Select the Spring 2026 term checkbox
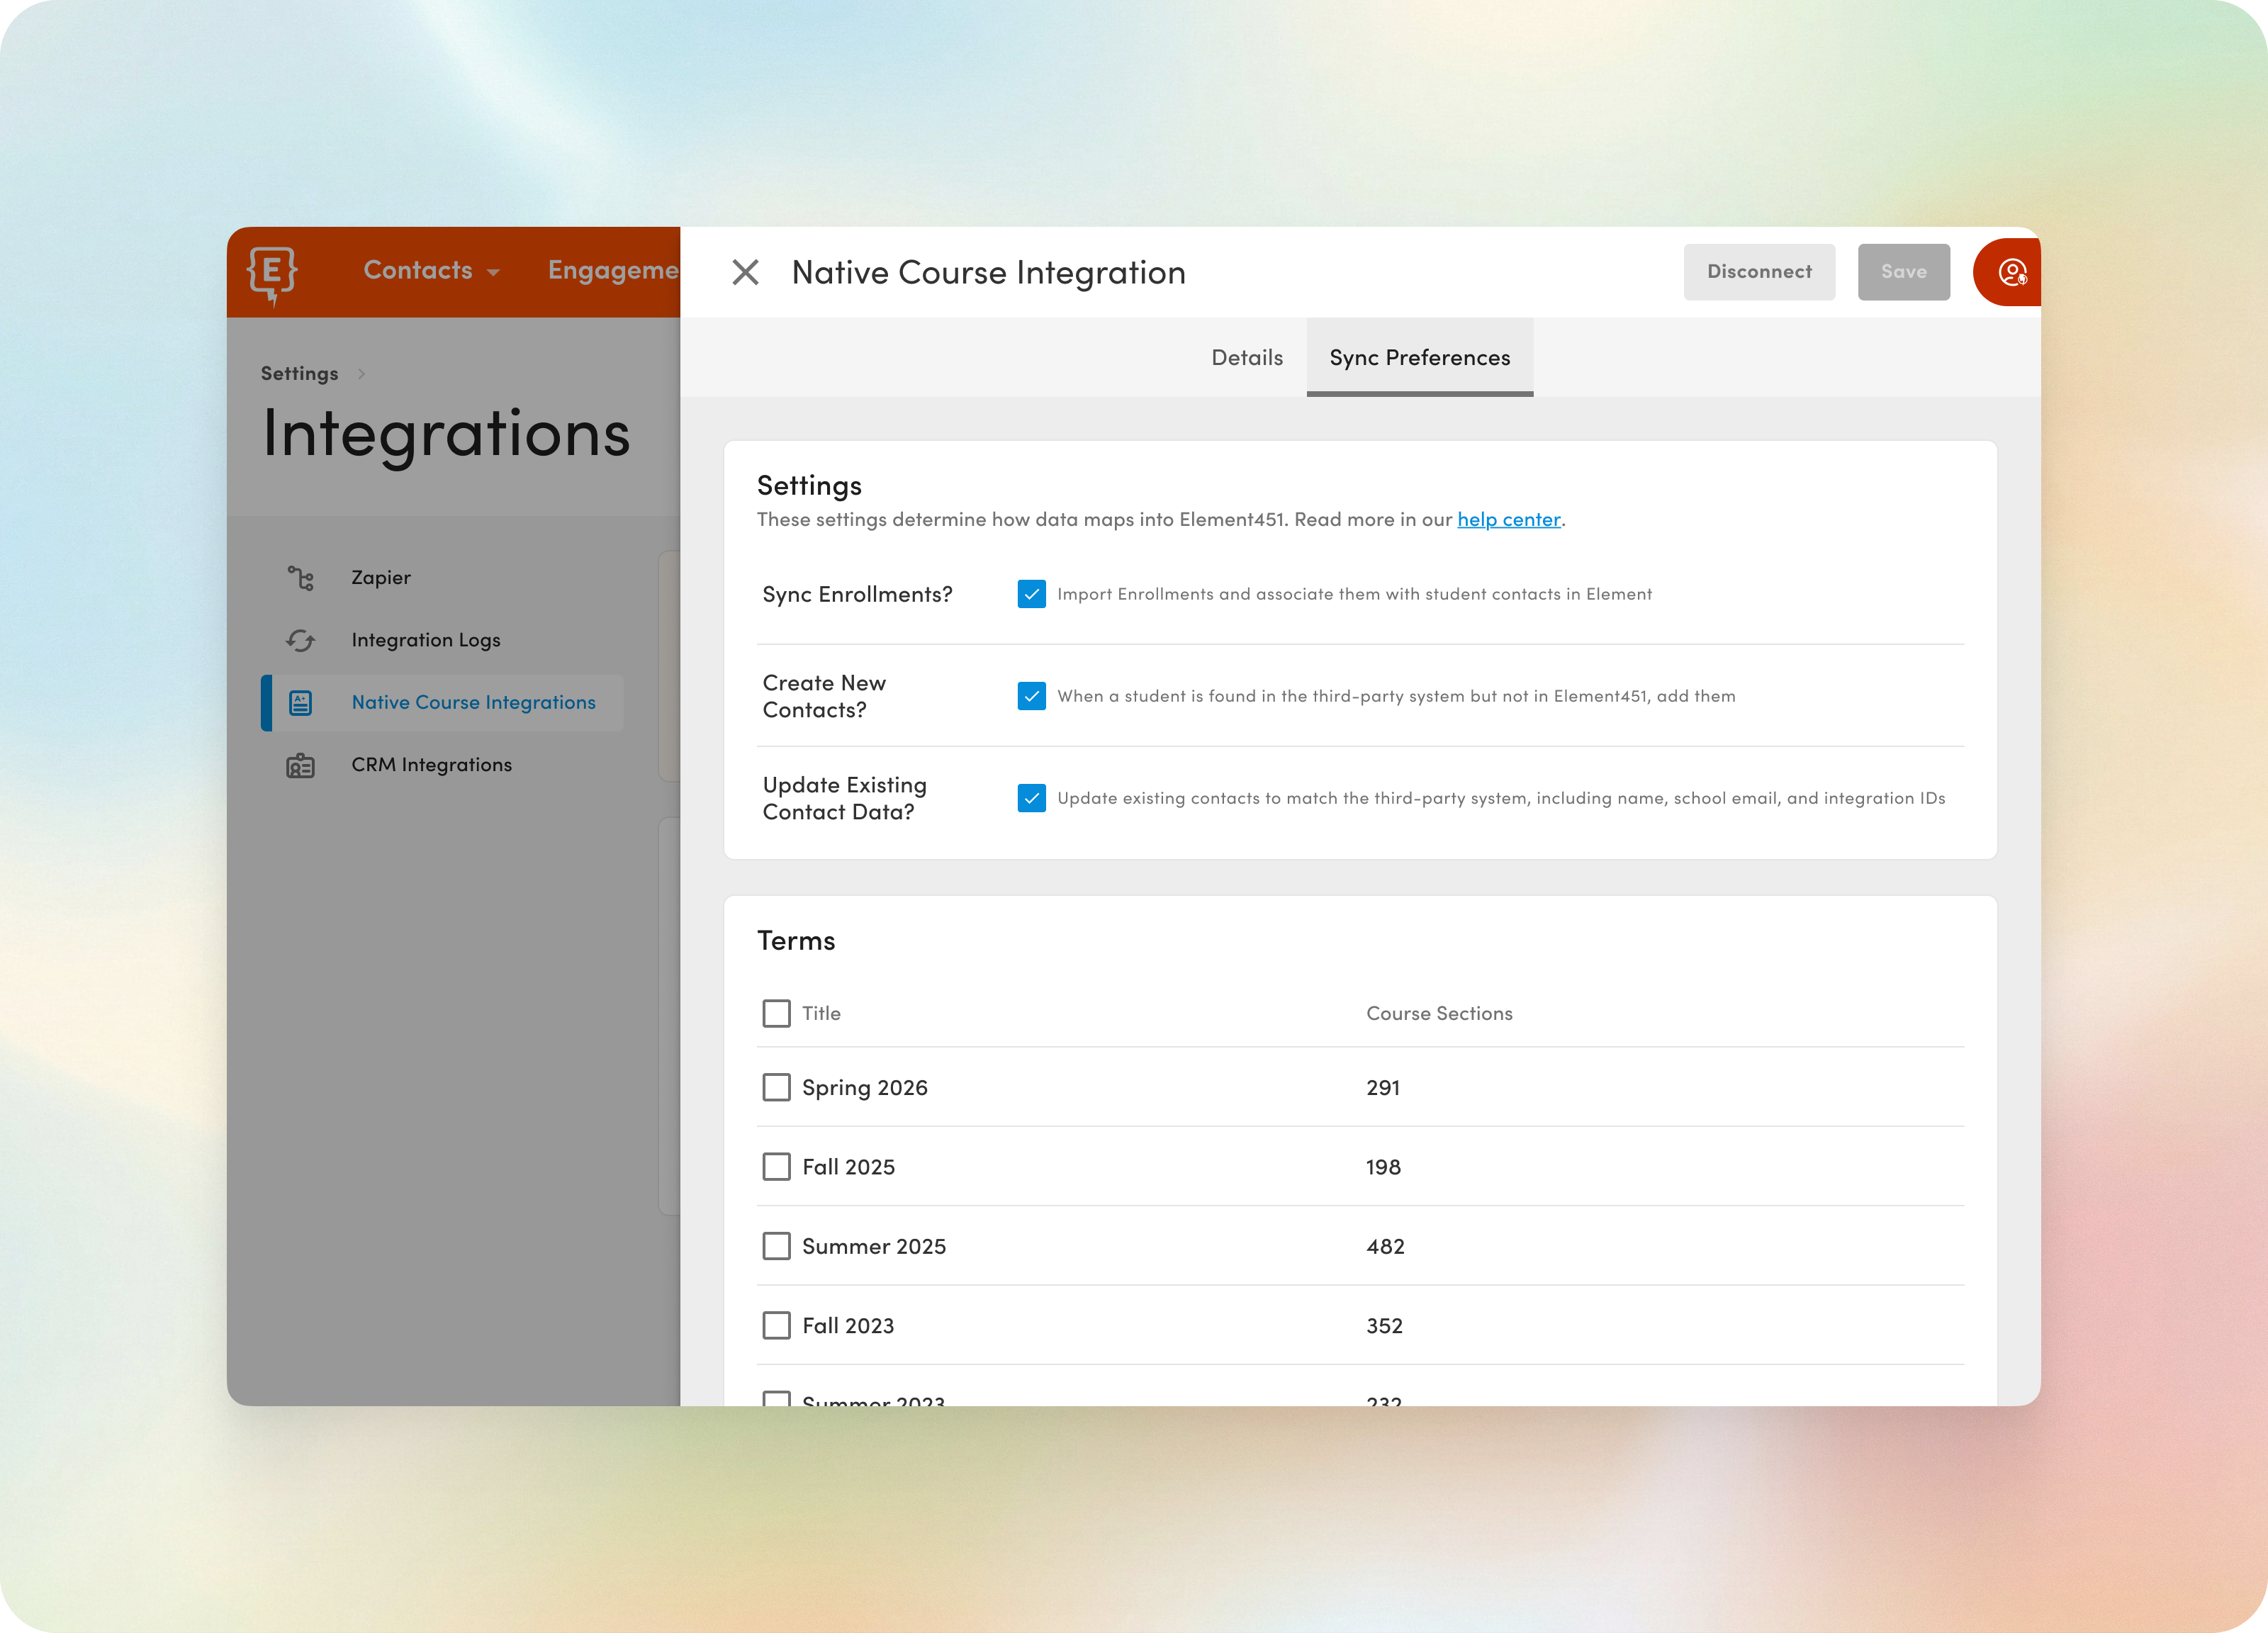2268x1633 pixels. point(776,1087)
